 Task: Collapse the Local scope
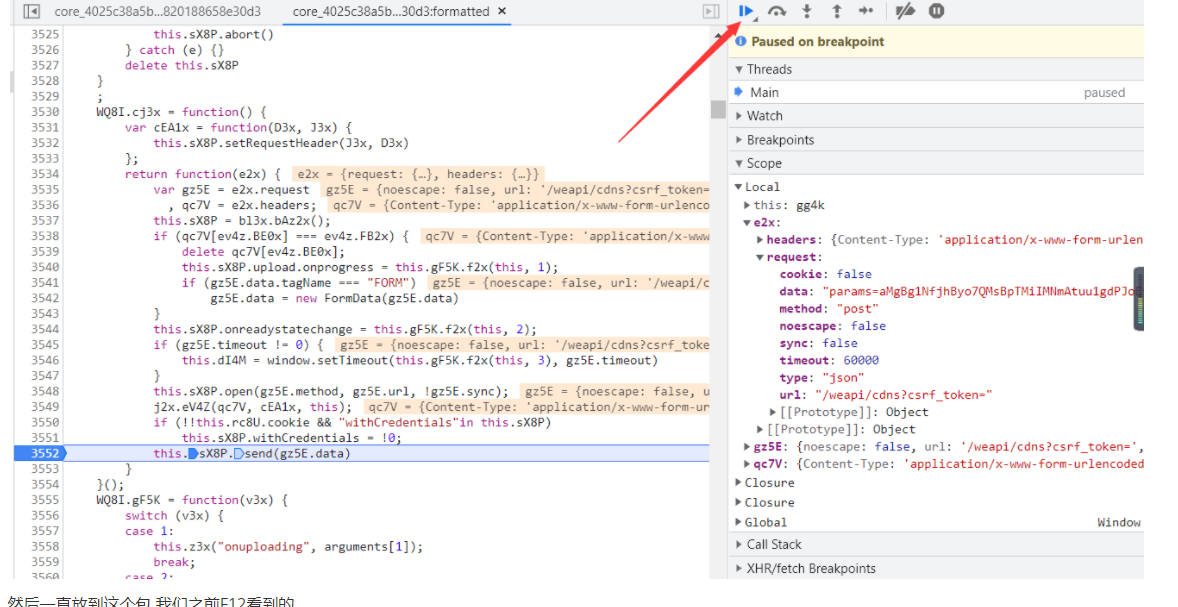(x=739, y=187)
